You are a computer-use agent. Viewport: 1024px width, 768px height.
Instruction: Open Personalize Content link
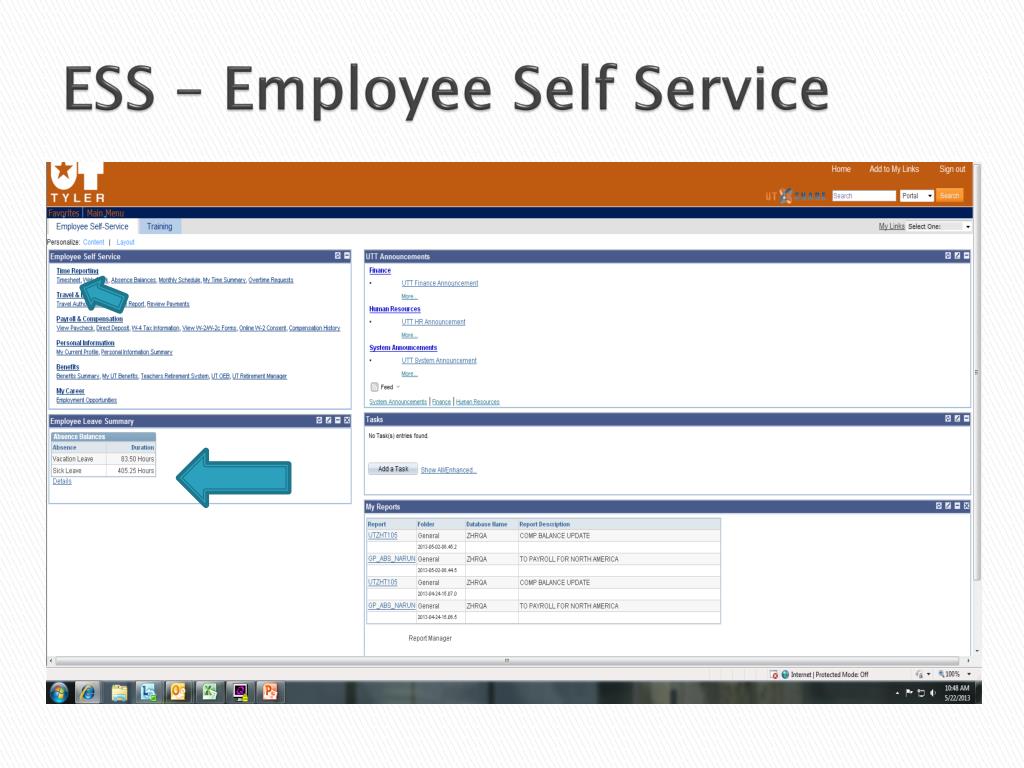(x=93, y=242)
